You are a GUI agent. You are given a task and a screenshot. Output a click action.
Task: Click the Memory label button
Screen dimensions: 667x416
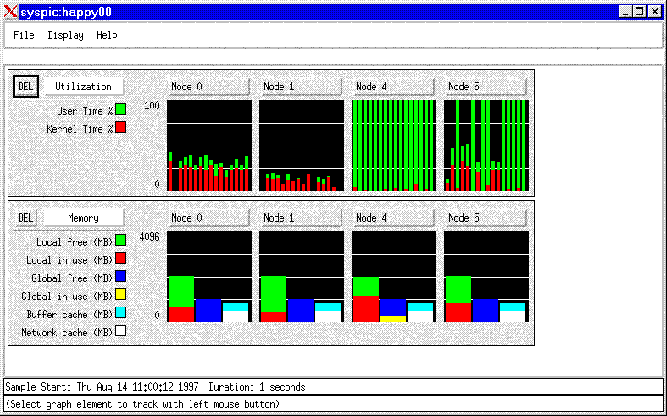83,217
